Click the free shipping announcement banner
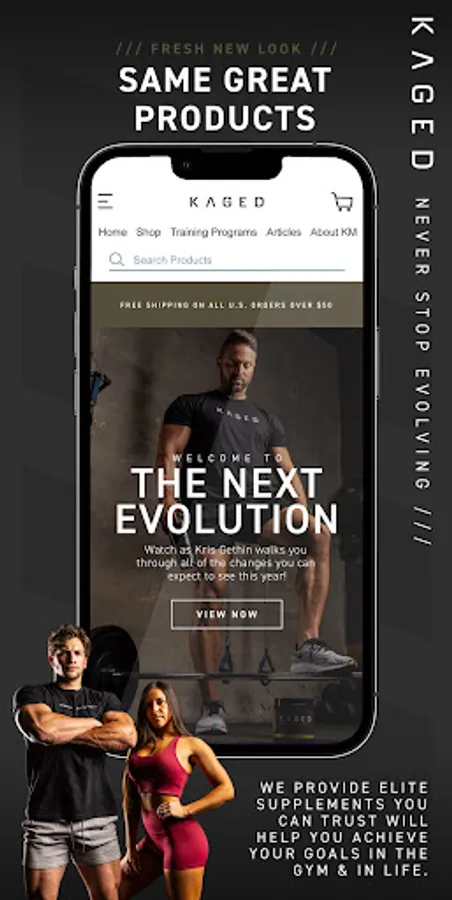Viewport: 452px width, 900px height. tap(227, 305)
